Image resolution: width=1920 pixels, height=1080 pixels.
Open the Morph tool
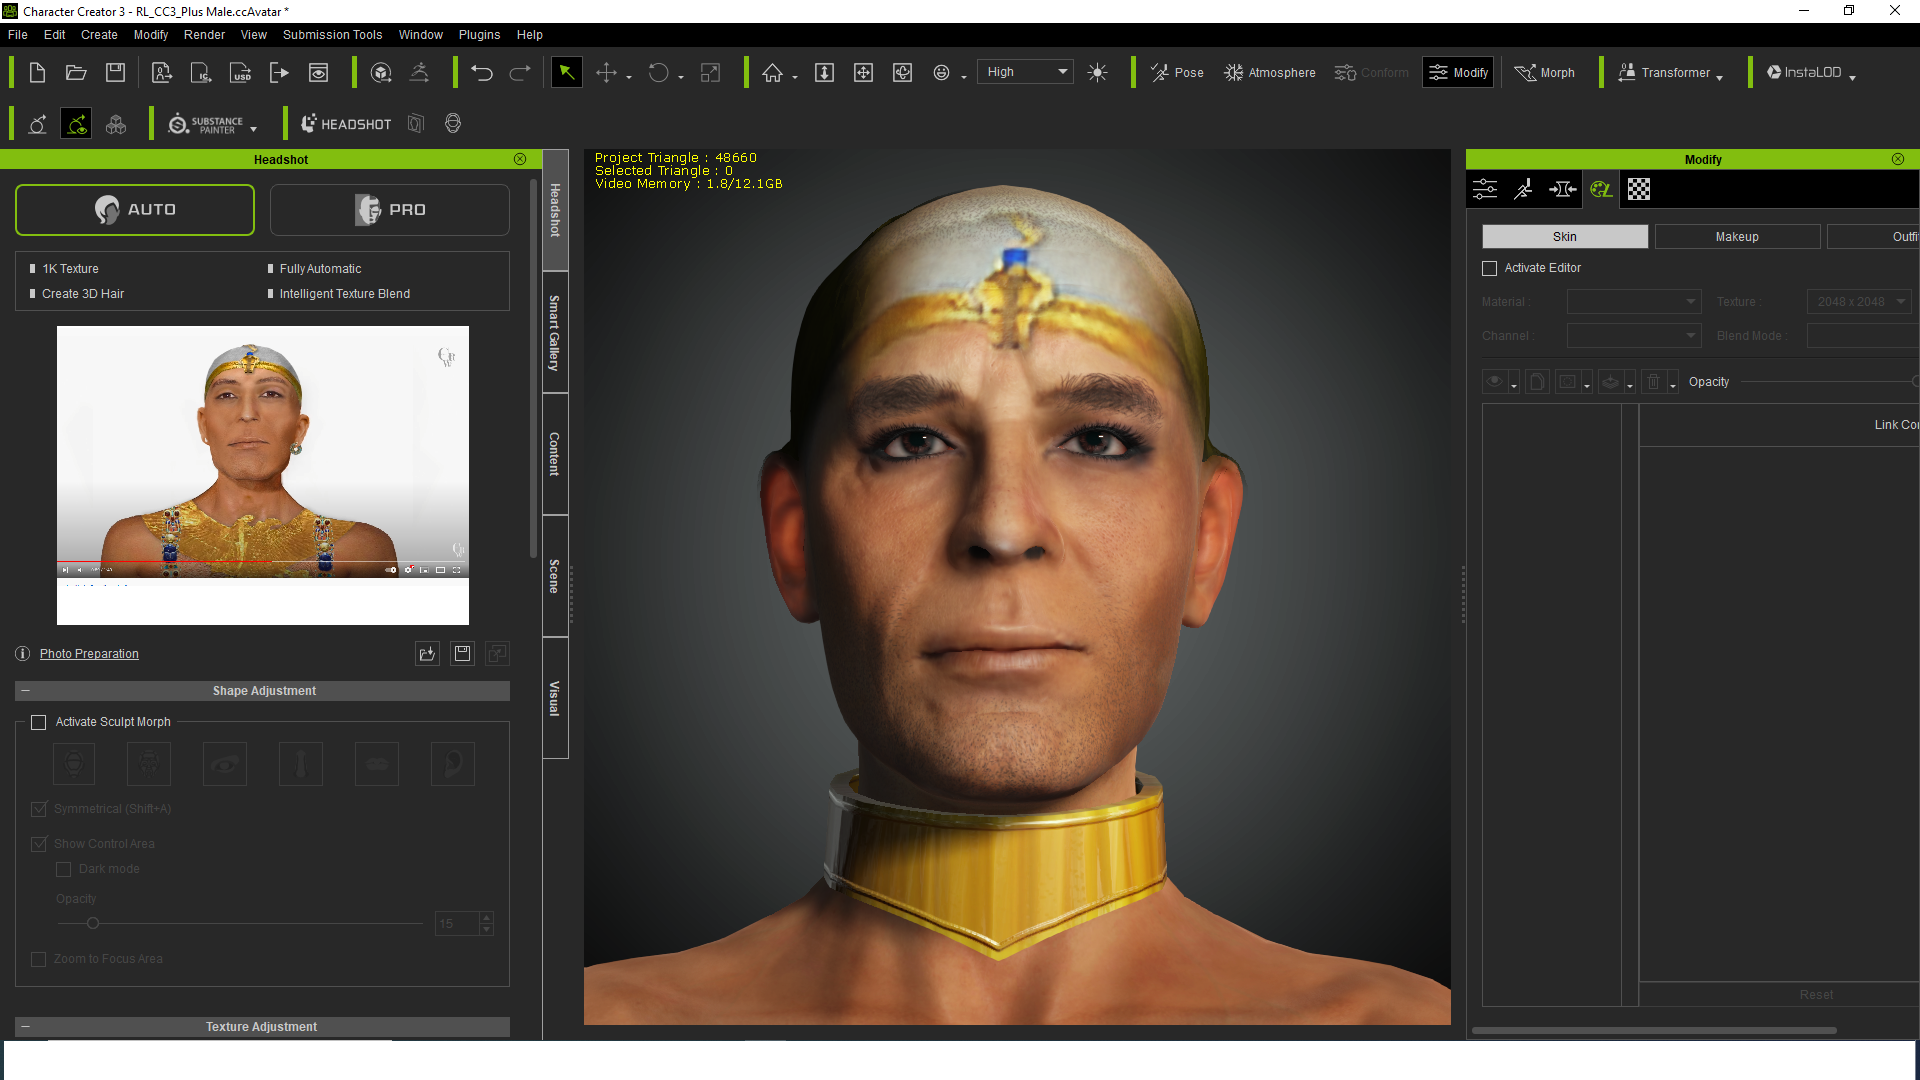point(1545,72)
